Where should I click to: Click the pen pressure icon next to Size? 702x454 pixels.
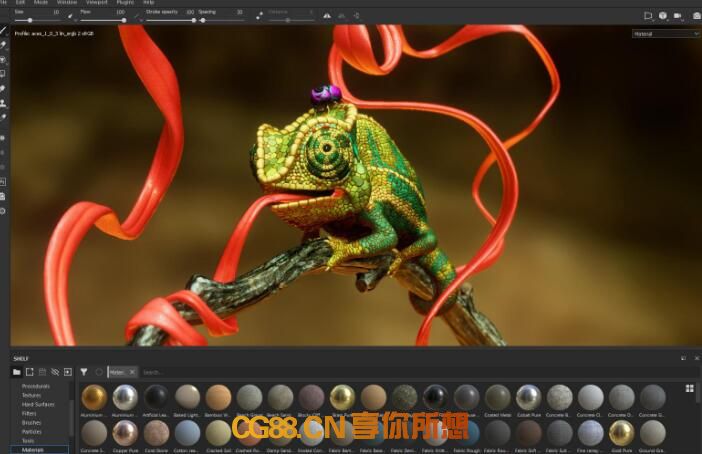pyautogui.click(x=70, y=16)
